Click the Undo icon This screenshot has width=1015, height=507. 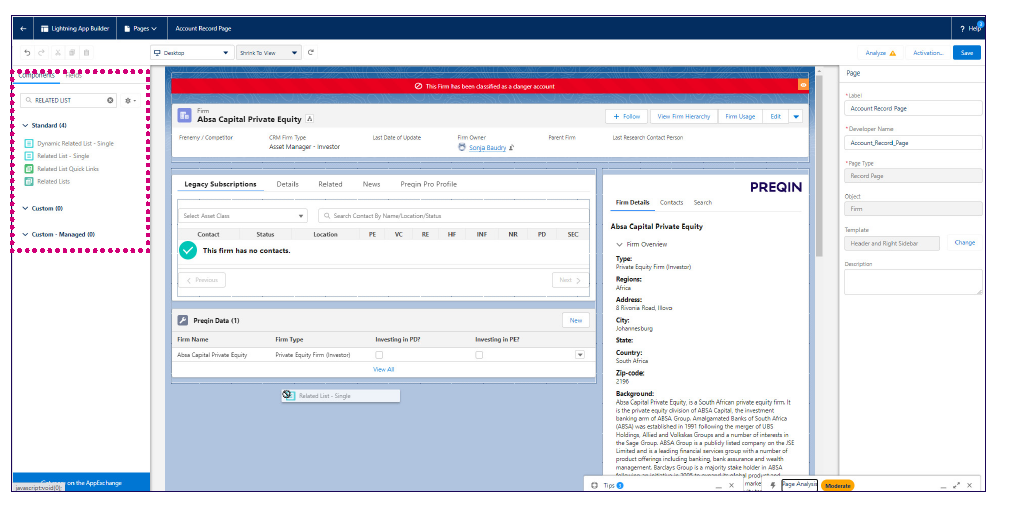click(x=27, y=53)
